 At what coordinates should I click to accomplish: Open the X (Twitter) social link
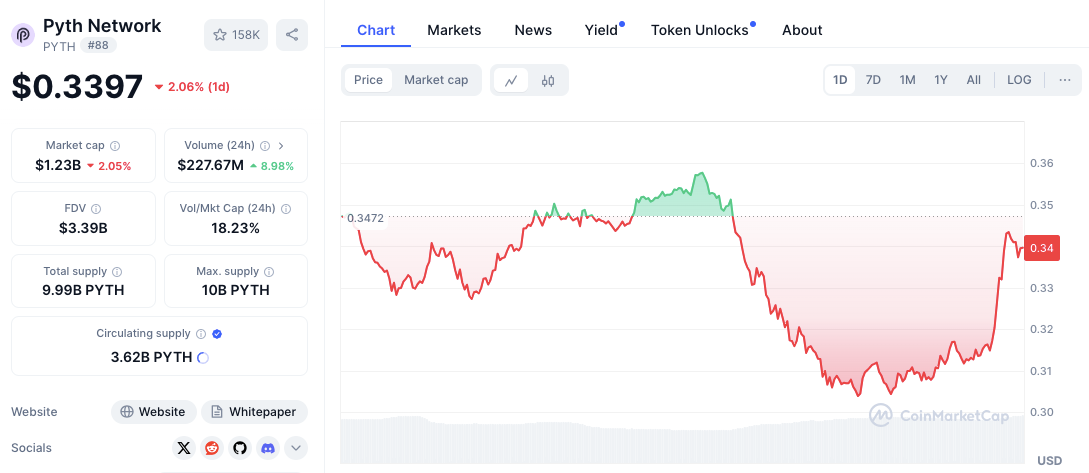tap(183, 448)
